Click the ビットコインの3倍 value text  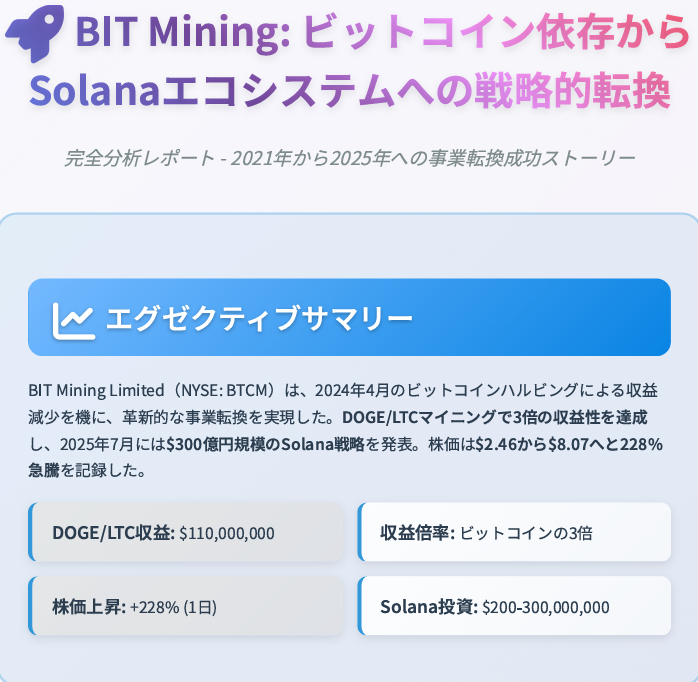click(526, 533)
